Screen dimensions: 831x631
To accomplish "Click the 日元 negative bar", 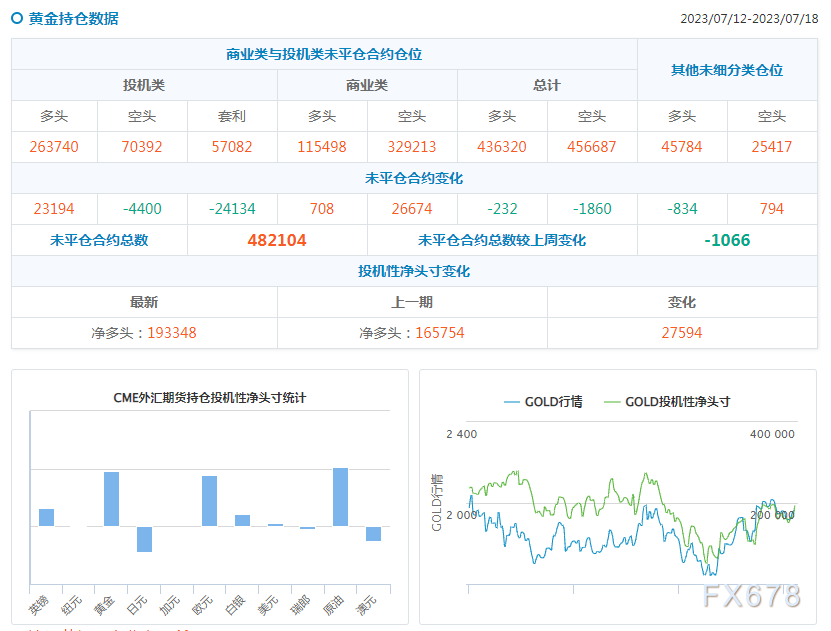I will [144, 539].
